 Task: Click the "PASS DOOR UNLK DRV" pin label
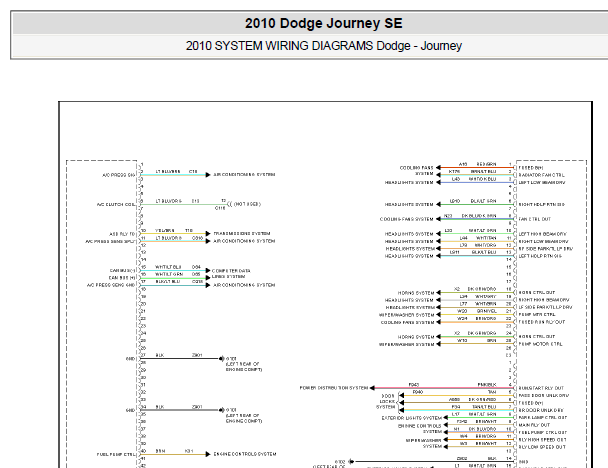point(544,395)
